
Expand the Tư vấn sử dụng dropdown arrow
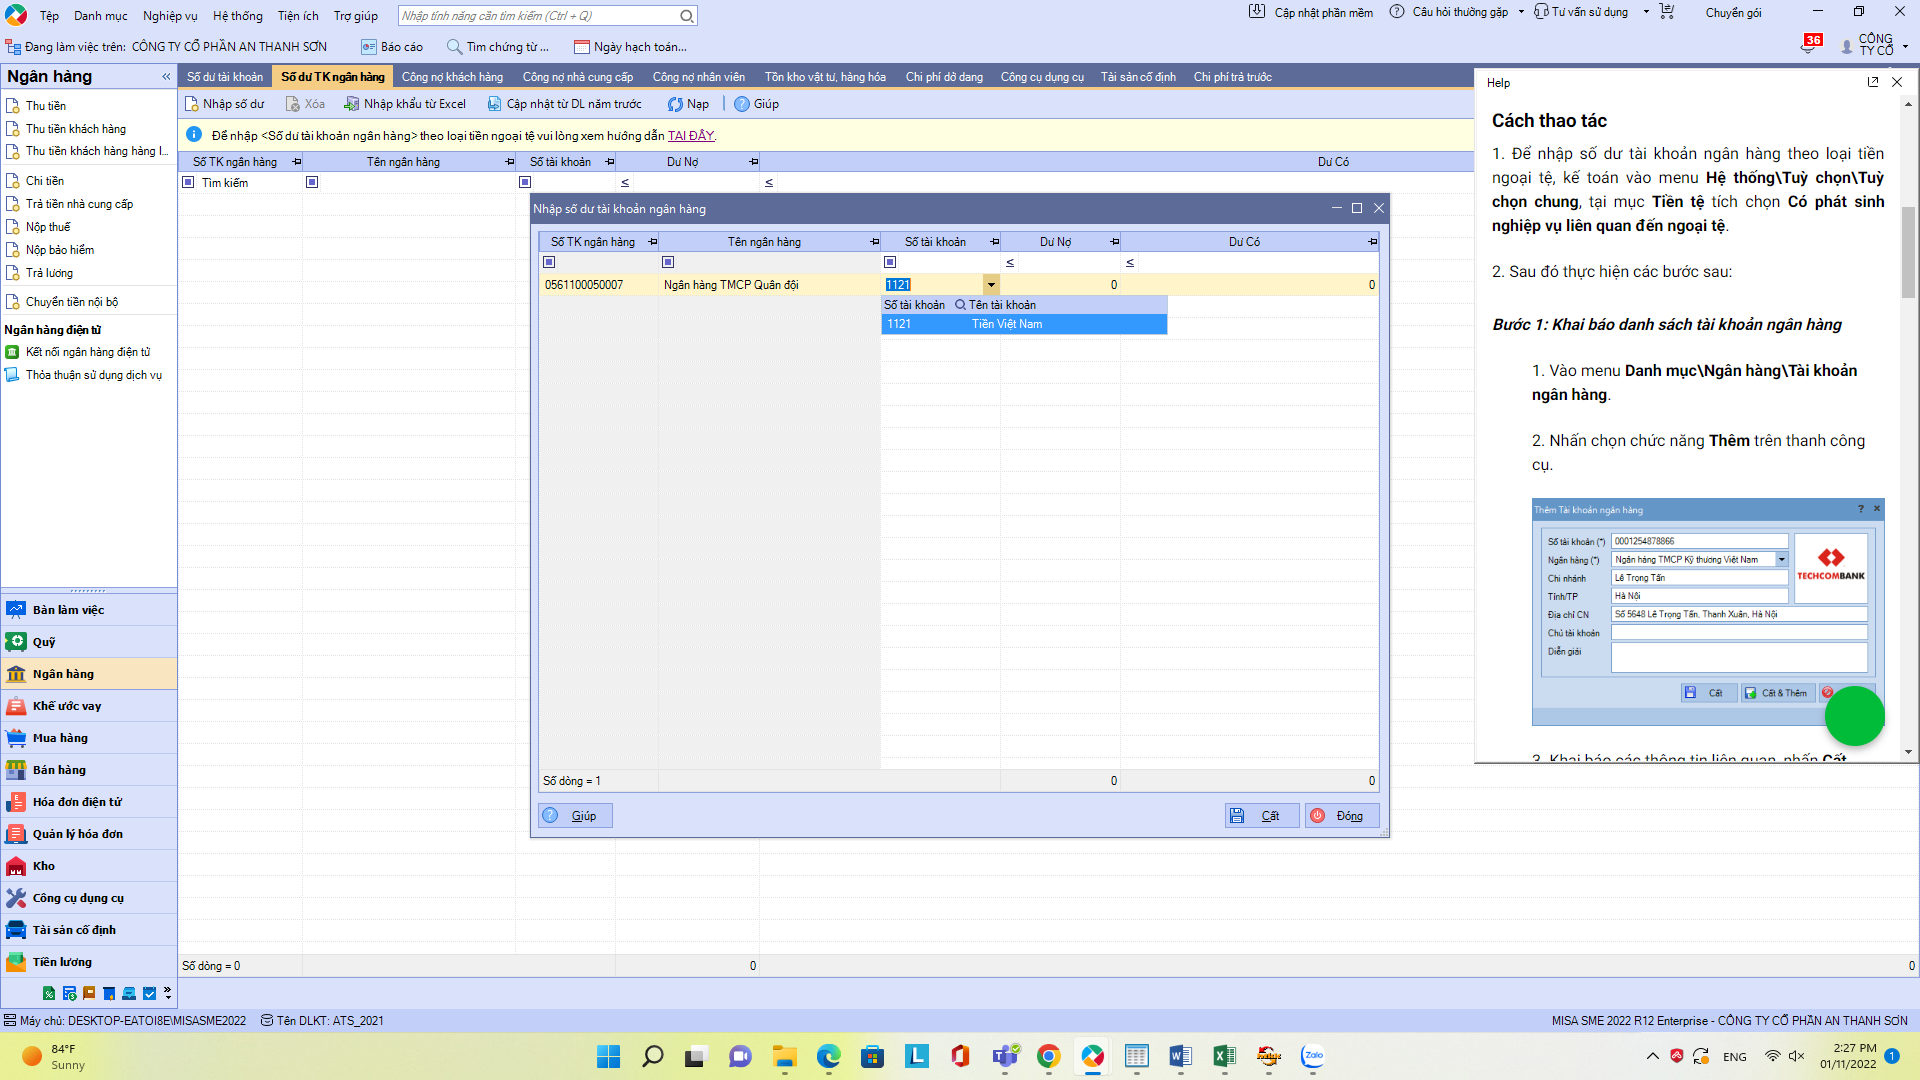pyautogui.click(x=1646, y=12)
